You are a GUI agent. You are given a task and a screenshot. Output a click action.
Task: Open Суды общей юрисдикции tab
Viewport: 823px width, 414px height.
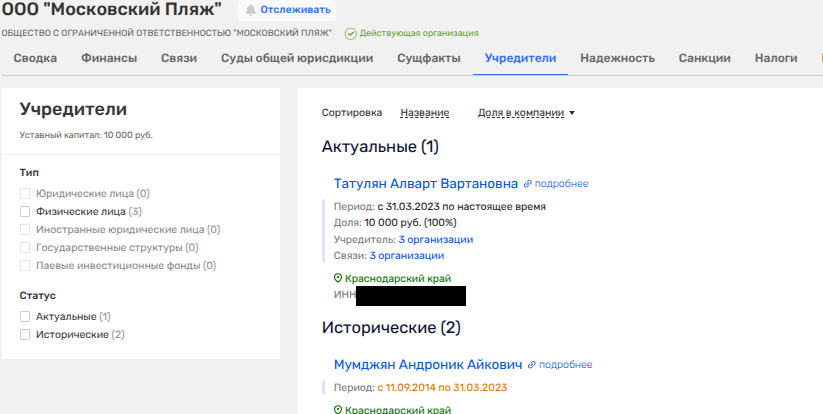tap(297, 58)
